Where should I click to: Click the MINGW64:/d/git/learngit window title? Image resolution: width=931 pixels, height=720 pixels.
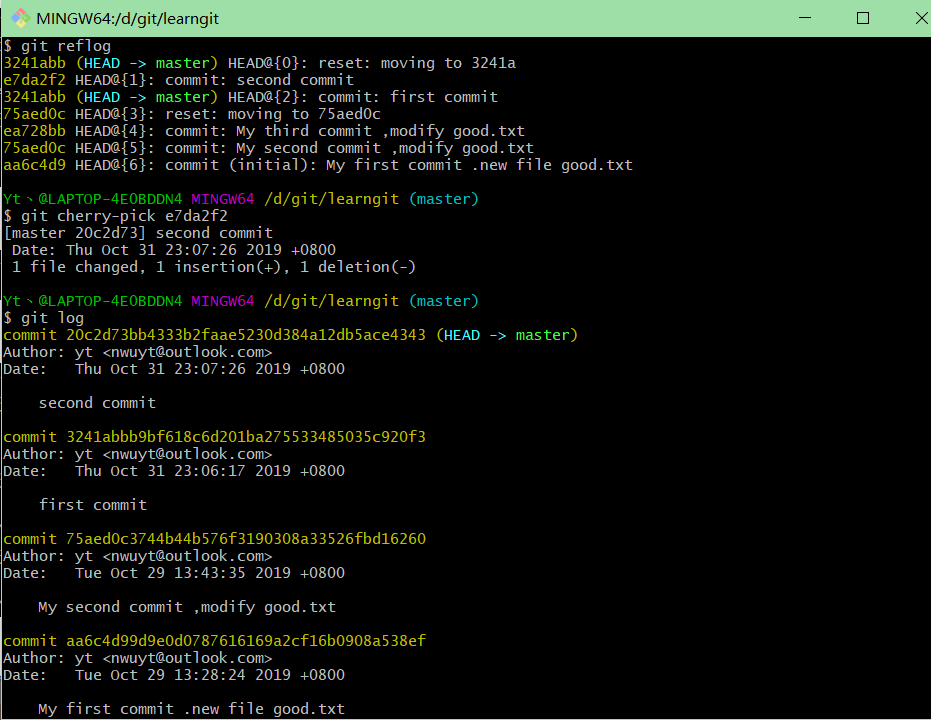click(x=128, y=19)
